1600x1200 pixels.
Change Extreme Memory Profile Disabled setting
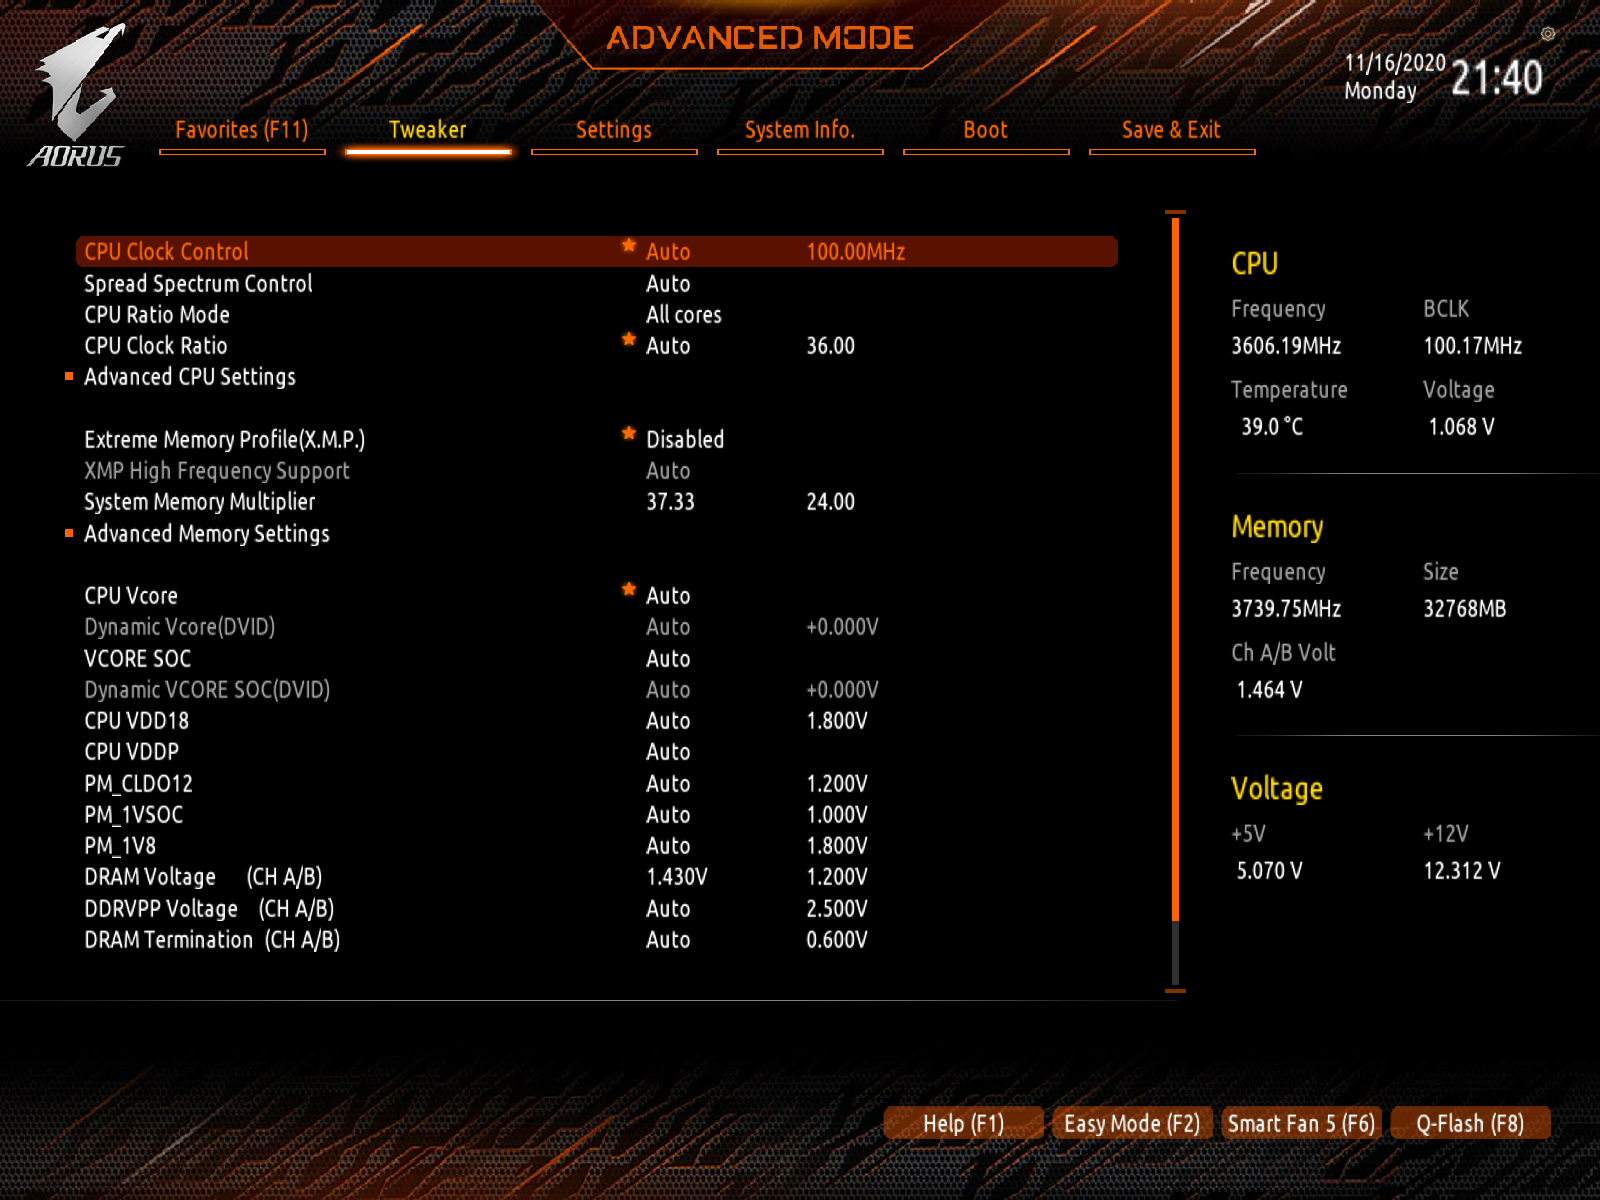(x=685, y=440)
